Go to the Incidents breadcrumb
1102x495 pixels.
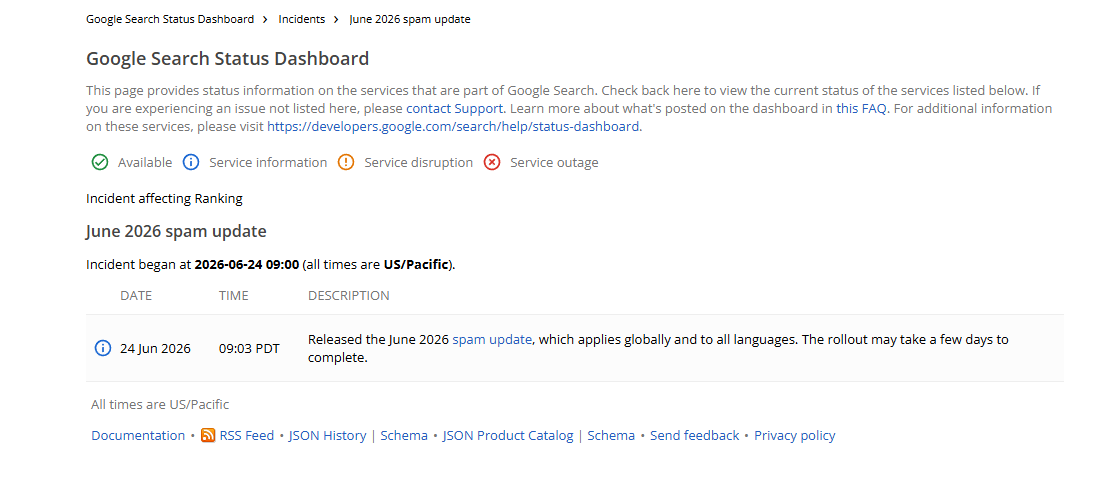(x=302, y=19)
